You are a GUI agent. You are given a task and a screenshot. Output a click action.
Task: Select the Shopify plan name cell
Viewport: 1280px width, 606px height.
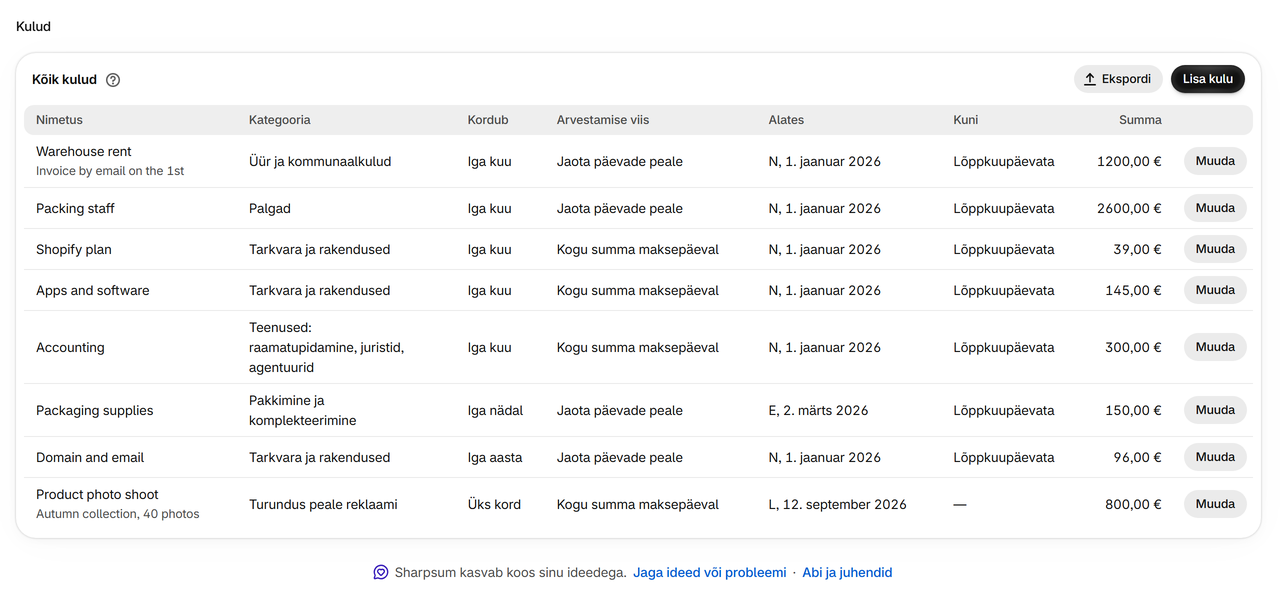(x=74, y=249)
